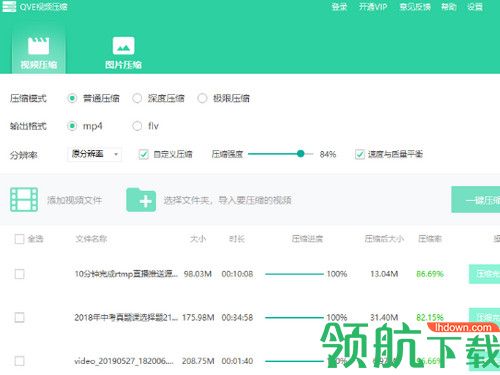Toggle the 自定义压缩 checkbox
This screenshot has height=375, width=500.
pyautogui.click(x=144, y=154)
